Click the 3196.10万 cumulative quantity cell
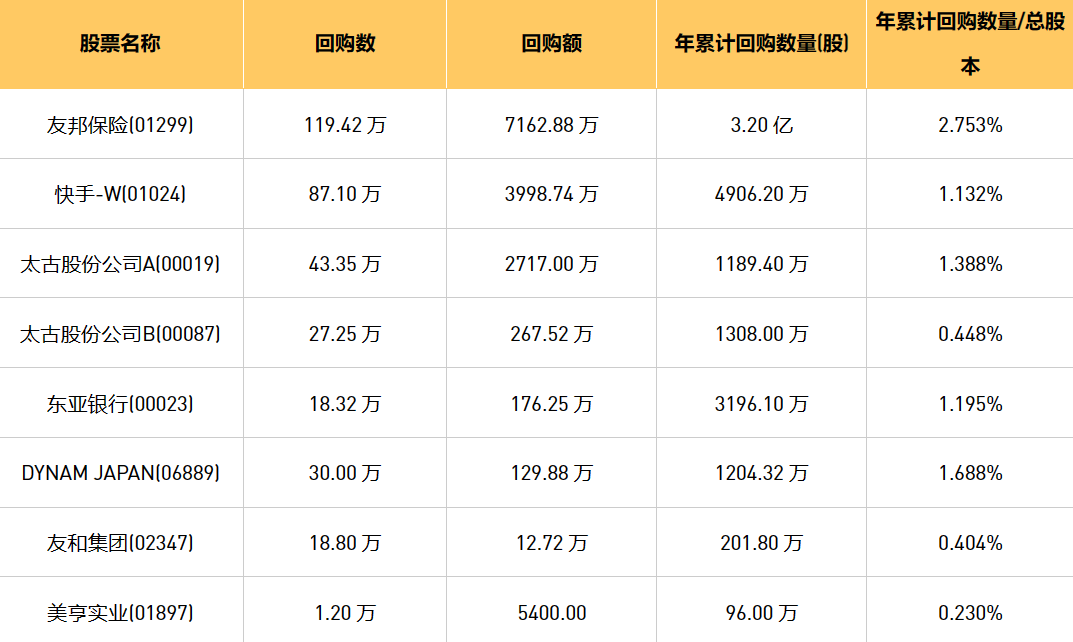Image resolution: width=1073 pixels, height=642 pixels. (761, 404)
